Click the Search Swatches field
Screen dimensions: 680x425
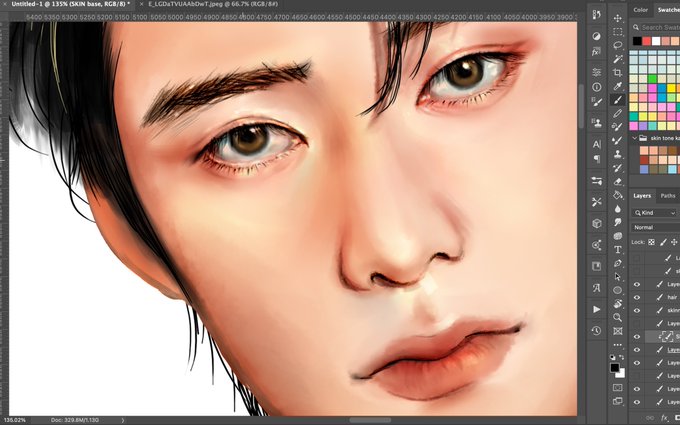[x=659, y=27]
